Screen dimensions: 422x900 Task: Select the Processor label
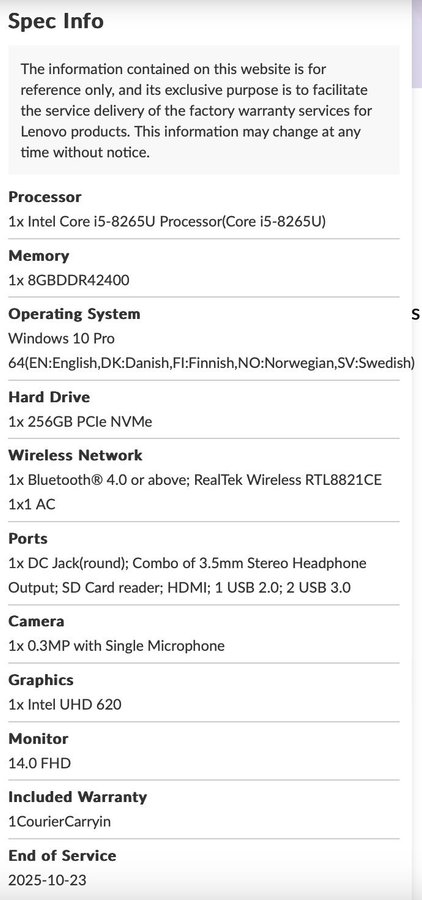45,197
